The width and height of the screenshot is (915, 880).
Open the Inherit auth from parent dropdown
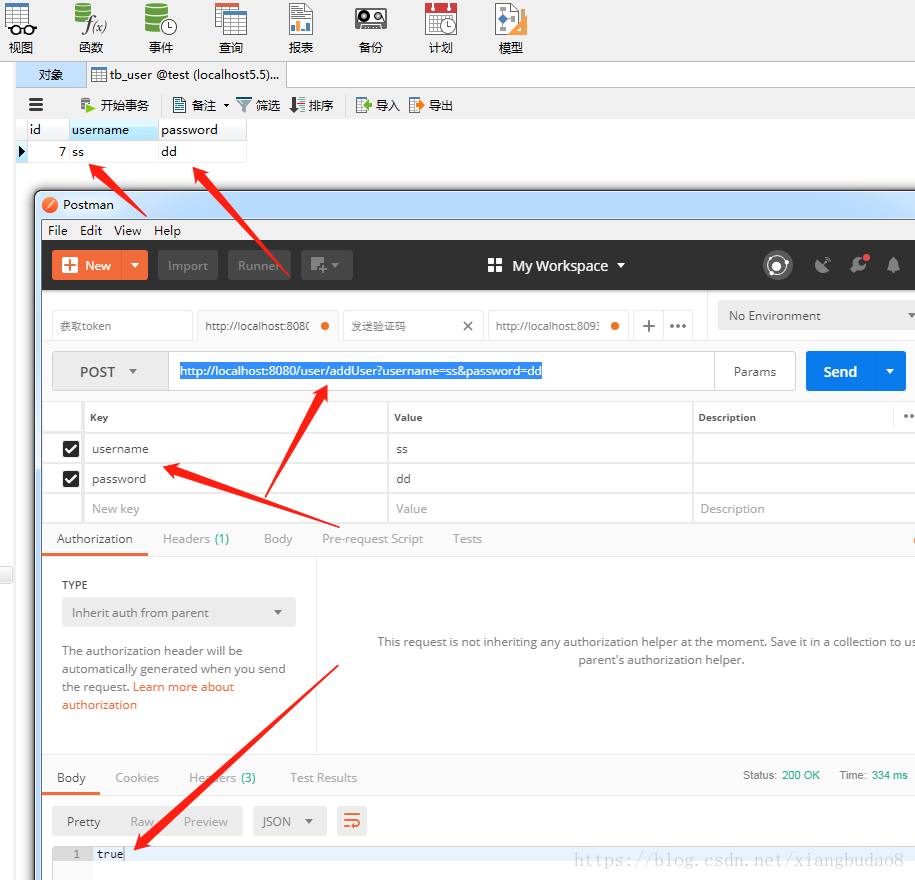179,612
